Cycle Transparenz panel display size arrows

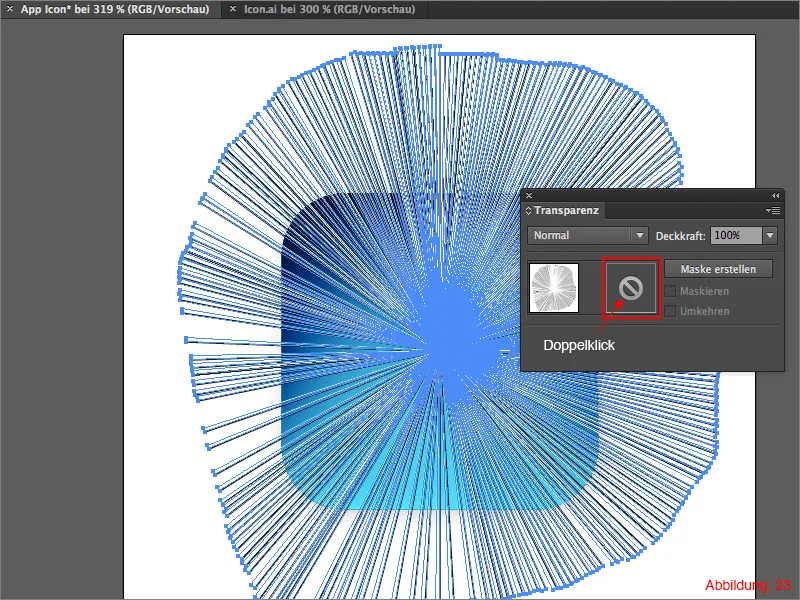tap(528, 210)
